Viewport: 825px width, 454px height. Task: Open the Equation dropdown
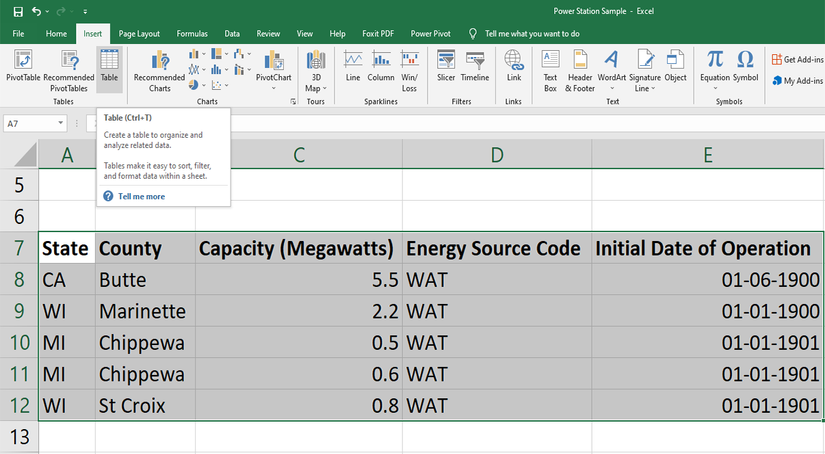click(x=715, y=88)
